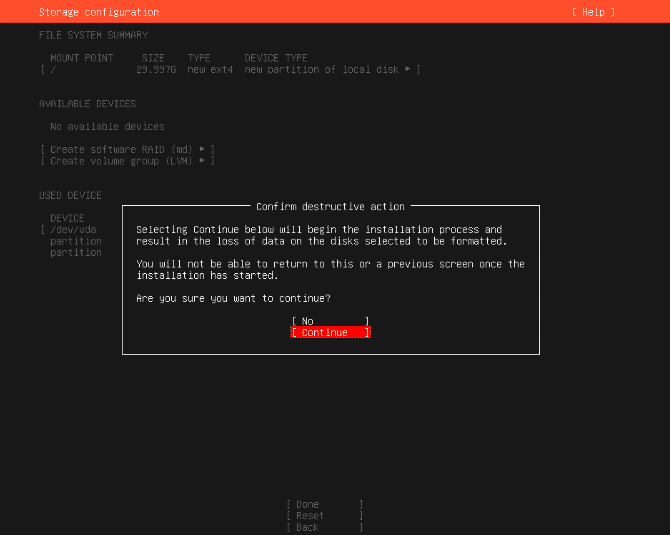Viewport: 670px width, 535px height.
Task: Open the root mount point row arrow
Action: [x=408, y=69]
